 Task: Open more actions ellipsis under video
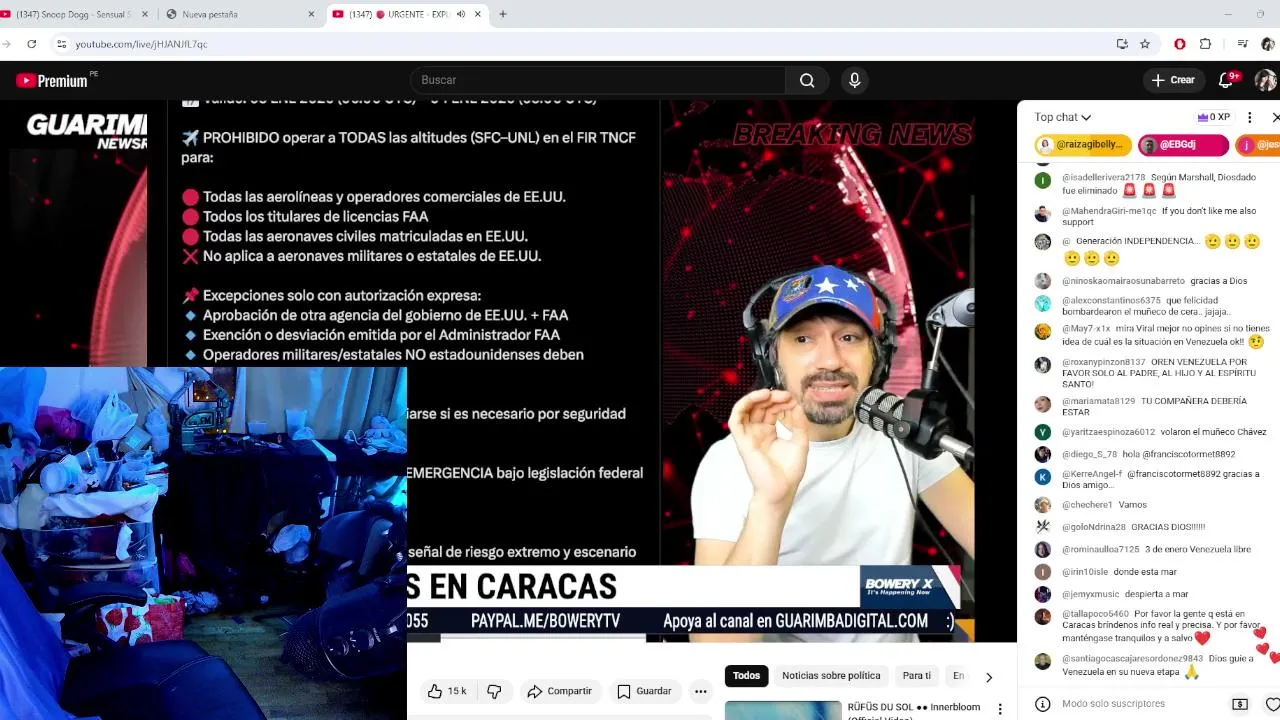pyautogui.click(x=701, y=691)
